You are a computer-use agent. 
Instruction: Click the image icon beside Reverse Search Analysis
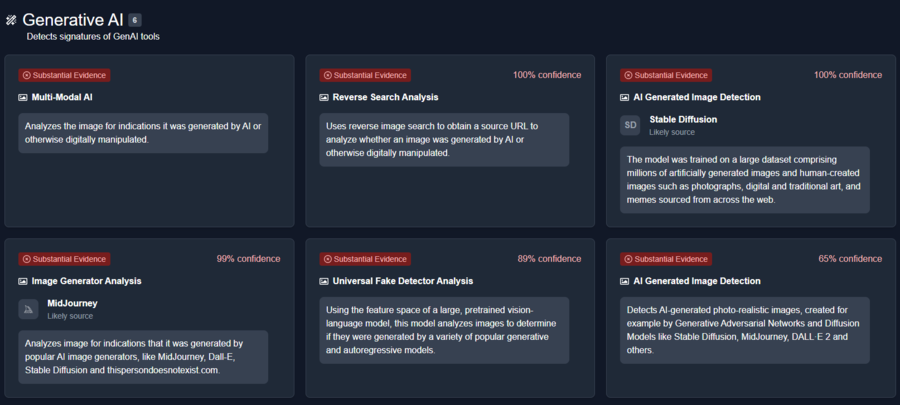[324, 98]
